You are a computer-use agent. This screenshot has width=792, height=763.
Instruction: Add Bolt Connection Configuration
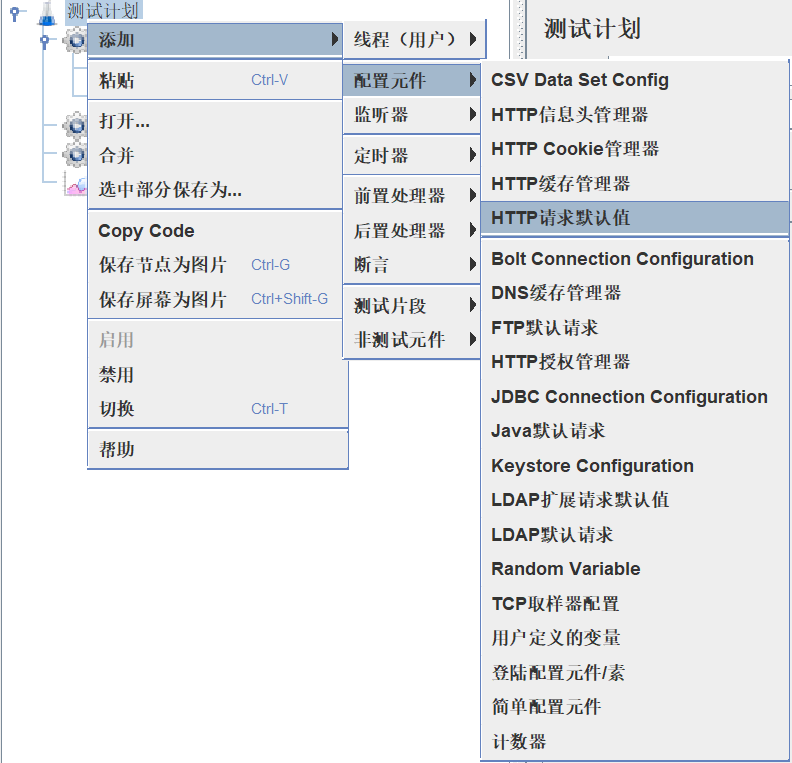[x=635, y=259]
